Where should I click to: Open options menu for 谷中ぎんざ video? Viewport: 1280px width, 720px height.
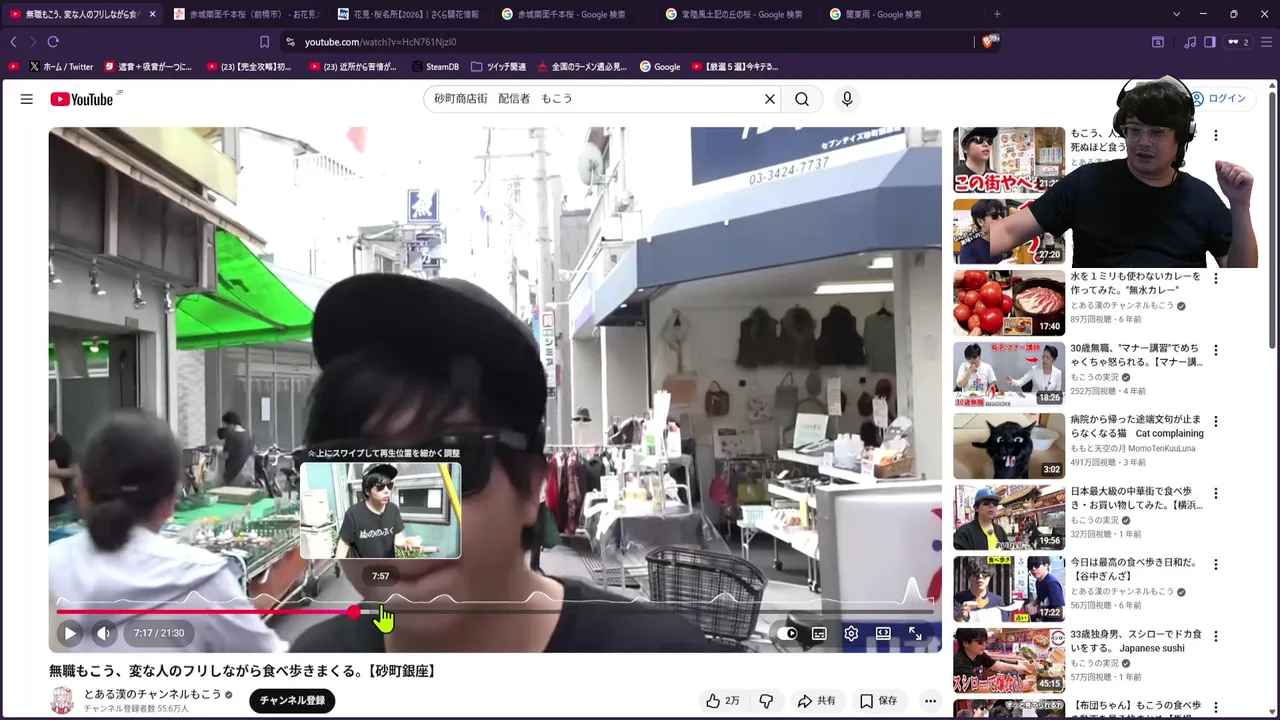[x=1216, y=565]
